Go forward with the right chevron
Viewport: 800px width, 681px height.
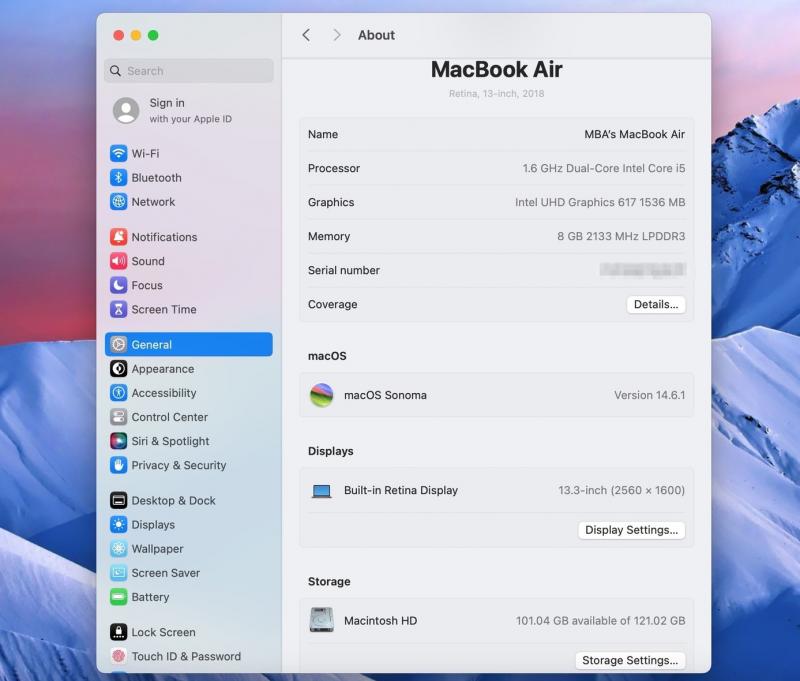click(x=337, y=35)
